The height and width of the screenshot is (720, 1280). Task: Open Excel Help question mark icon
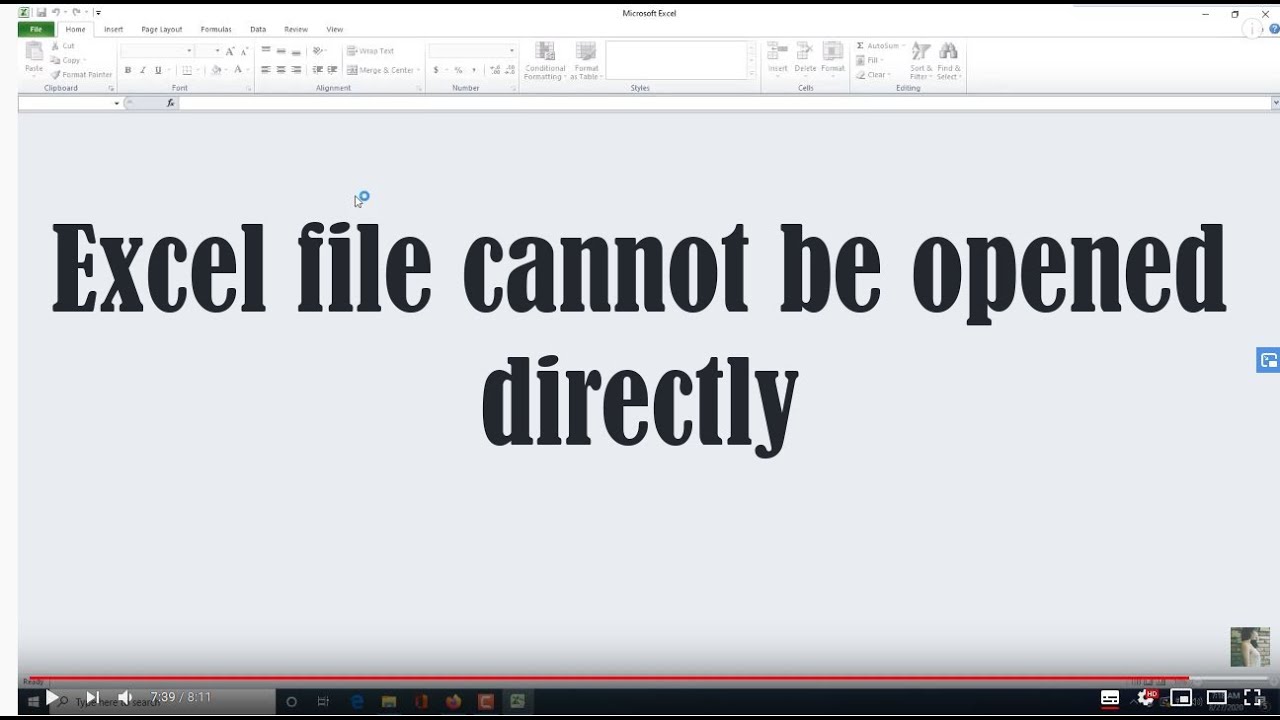pos(1274,29)
